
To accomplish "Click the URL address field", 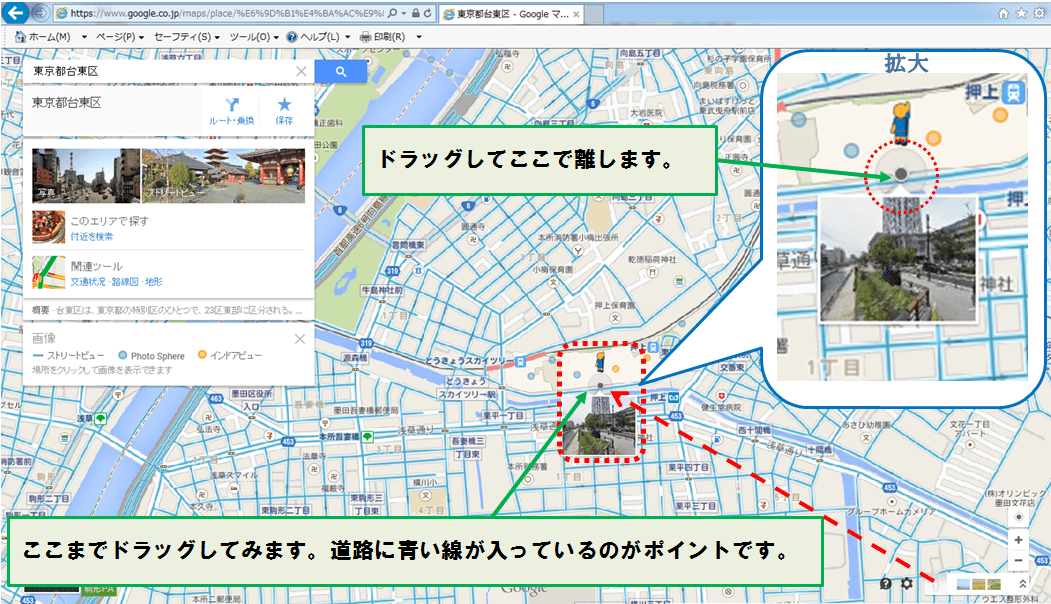I will [227, 13].
